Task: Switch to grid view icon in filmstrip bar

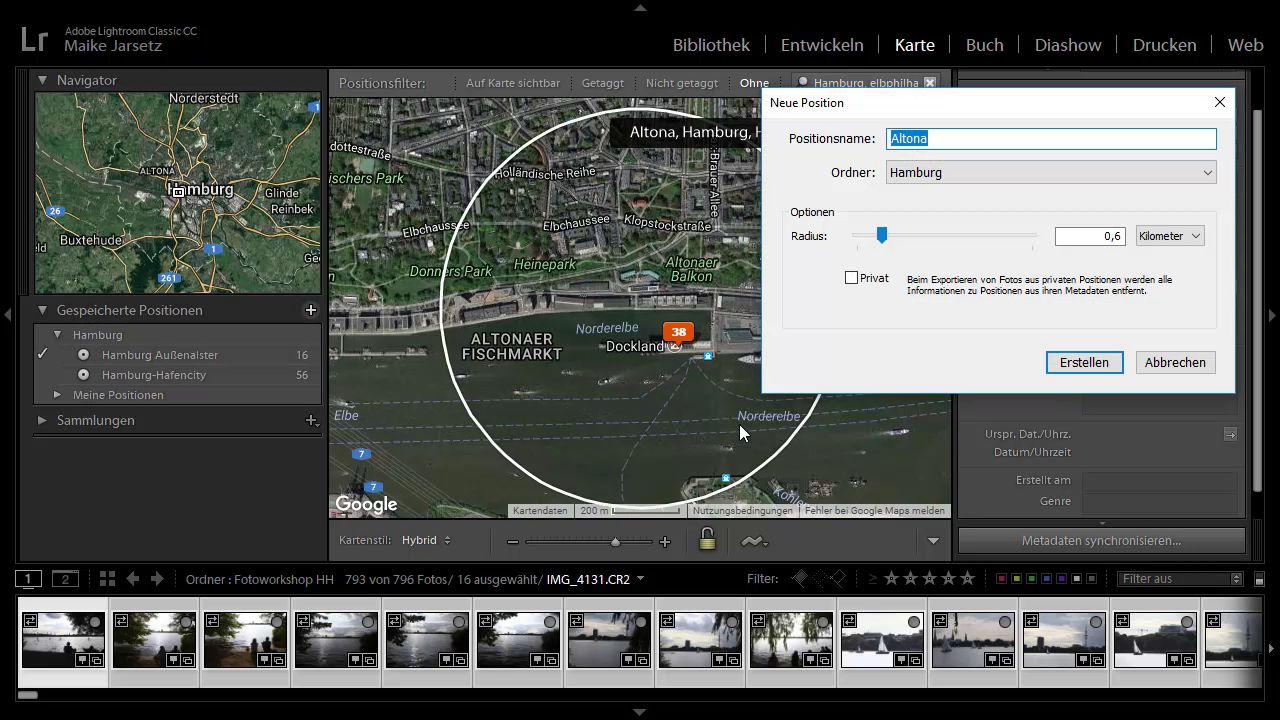Action: [x=107, y=579]
